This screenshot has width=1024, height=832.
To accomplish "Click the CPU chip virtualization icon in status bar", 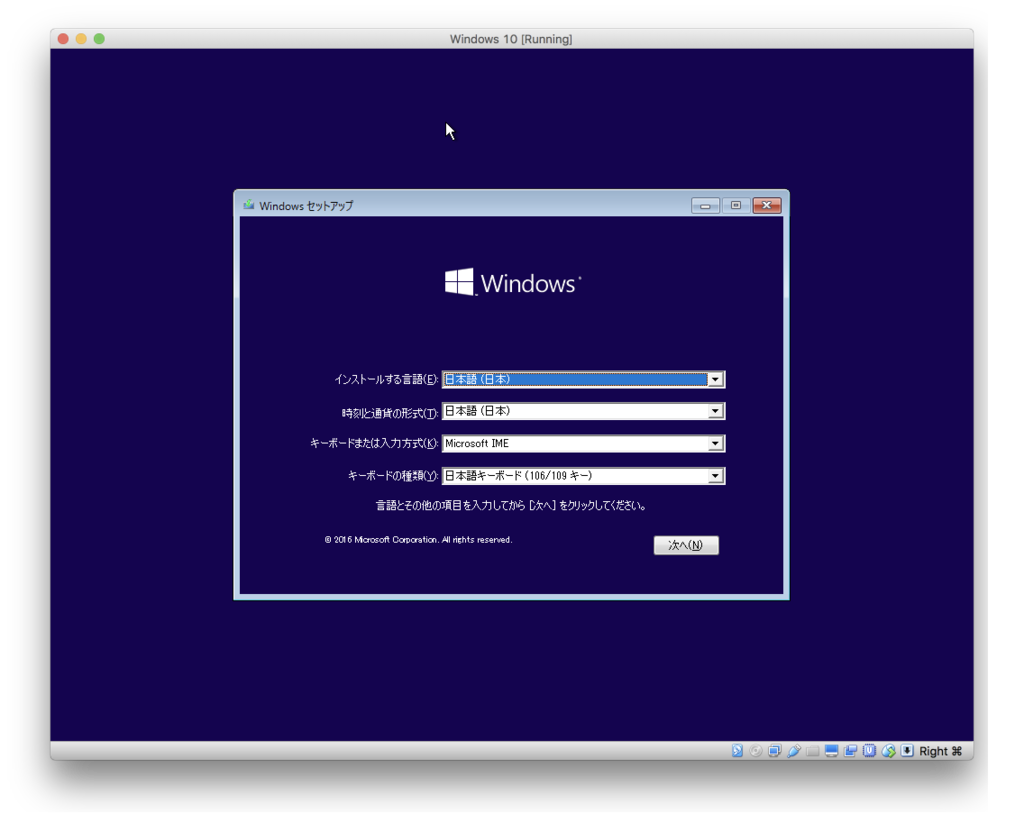I will point(869,751).
